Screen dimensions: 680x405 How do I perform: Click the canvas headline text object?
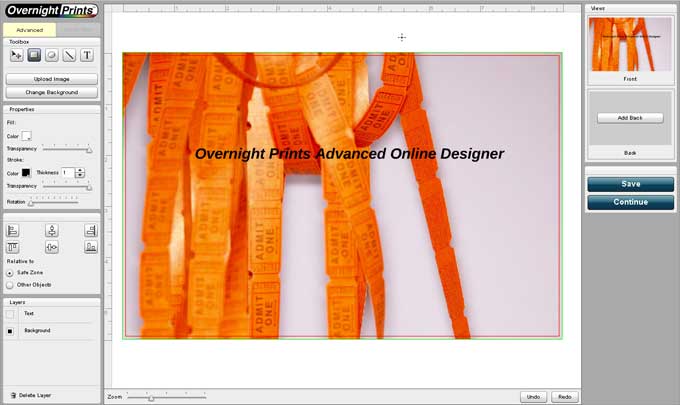(x=349, y=154)
